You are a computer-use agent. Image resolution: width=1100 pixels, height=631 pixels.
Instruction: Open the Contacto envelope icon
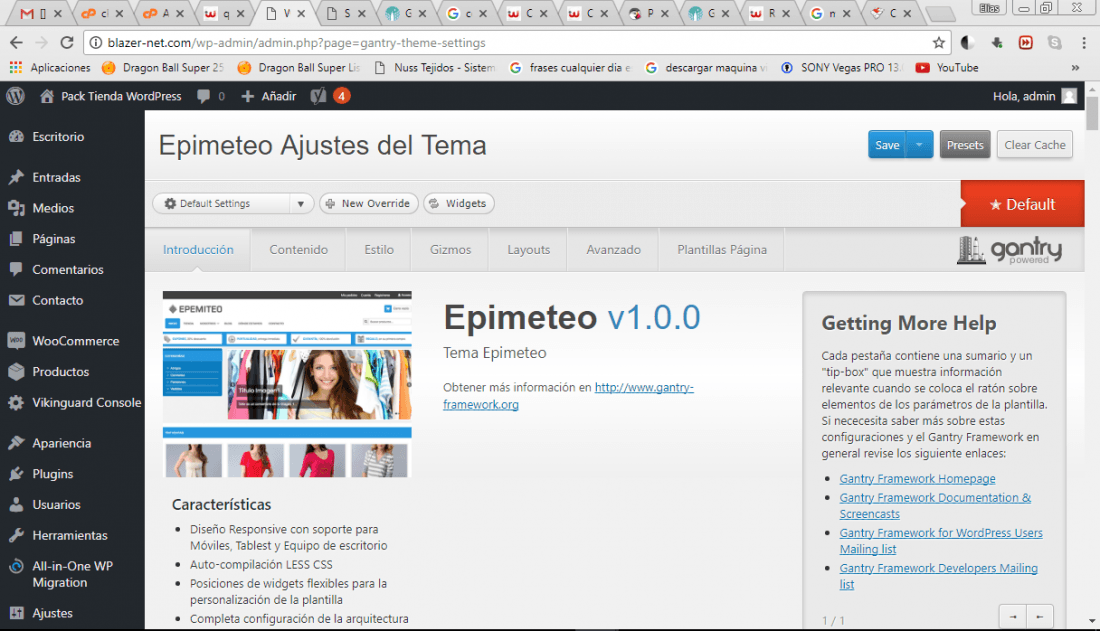click(16, 300)
